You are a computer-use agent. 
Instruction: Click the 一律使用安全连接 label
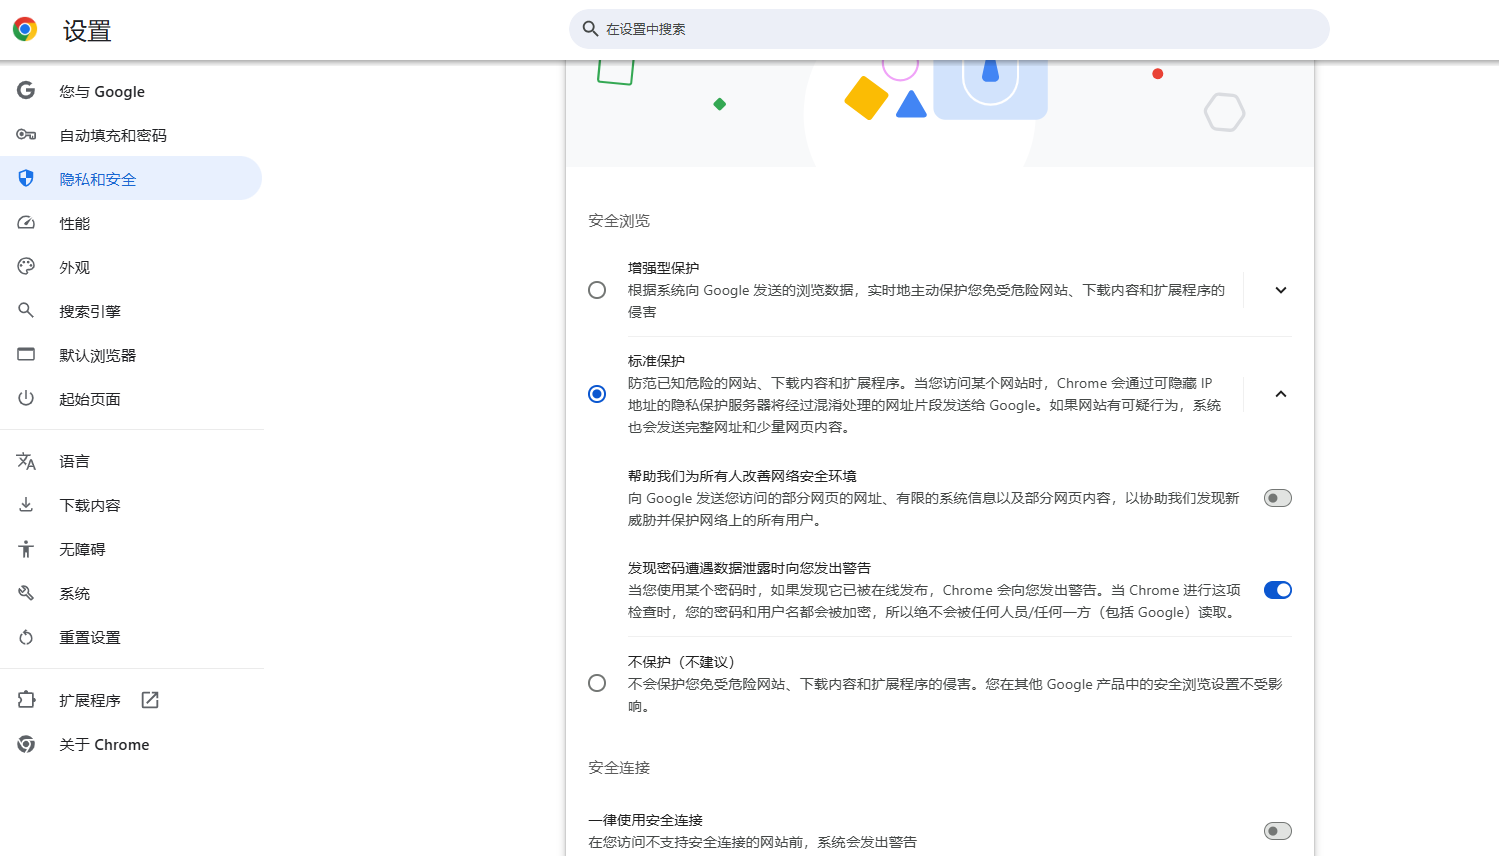pyautogui.click(x=645, y=820)
